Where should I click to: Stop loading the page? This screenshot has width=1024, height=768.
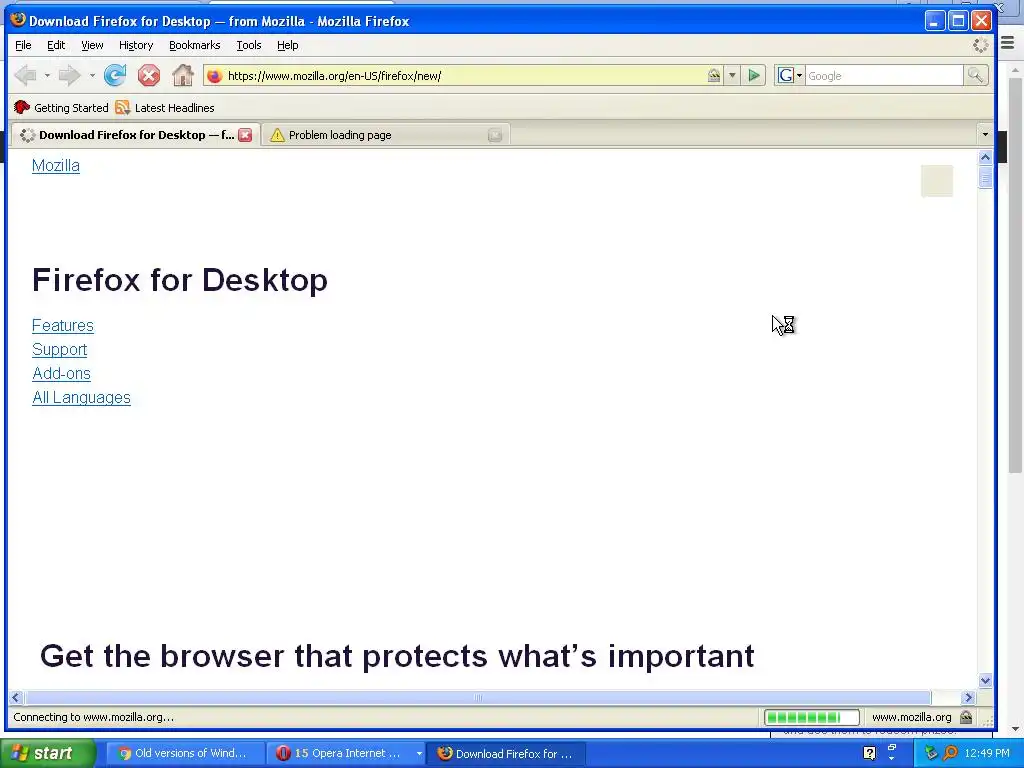pos(149,76)
